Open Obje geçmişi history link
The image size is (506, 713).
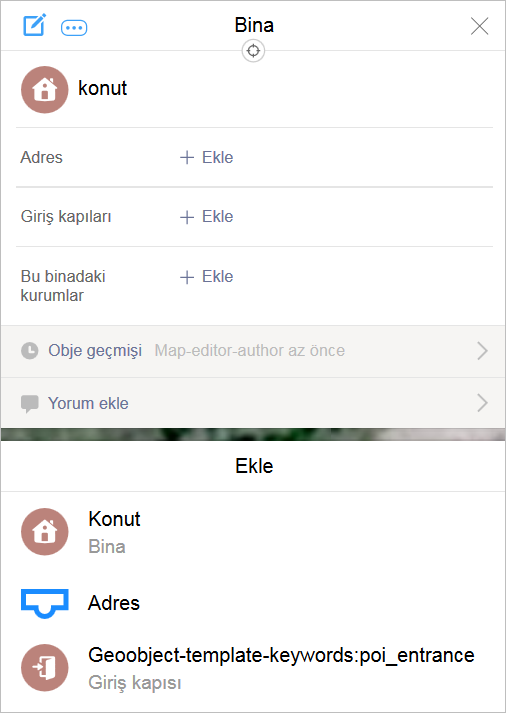coord(95,351)
